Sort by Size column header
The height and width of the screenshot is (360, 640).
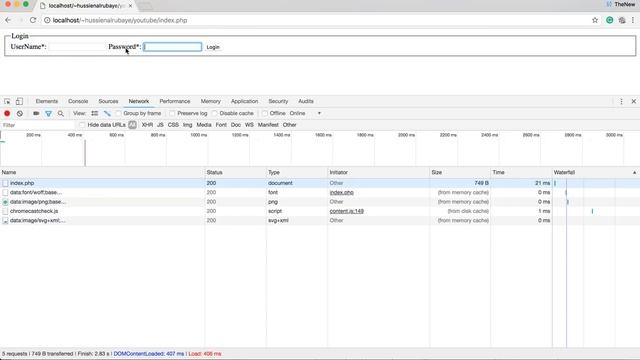click(x=460, y=173)
